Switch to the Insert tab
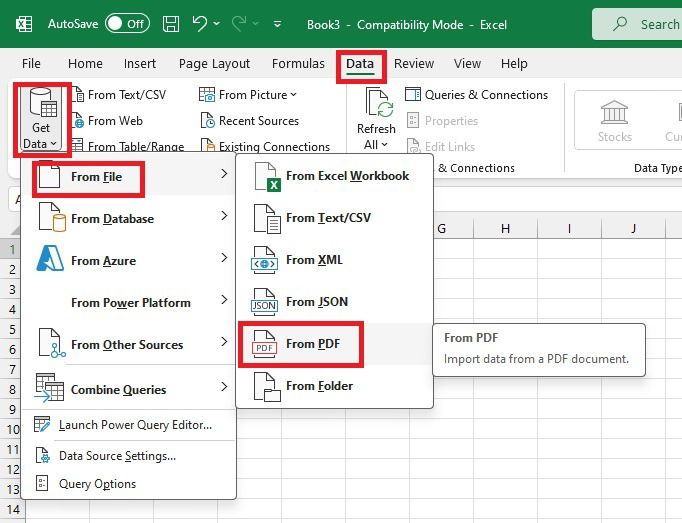Viewport: 682px width, 523px height. point(140,64)
